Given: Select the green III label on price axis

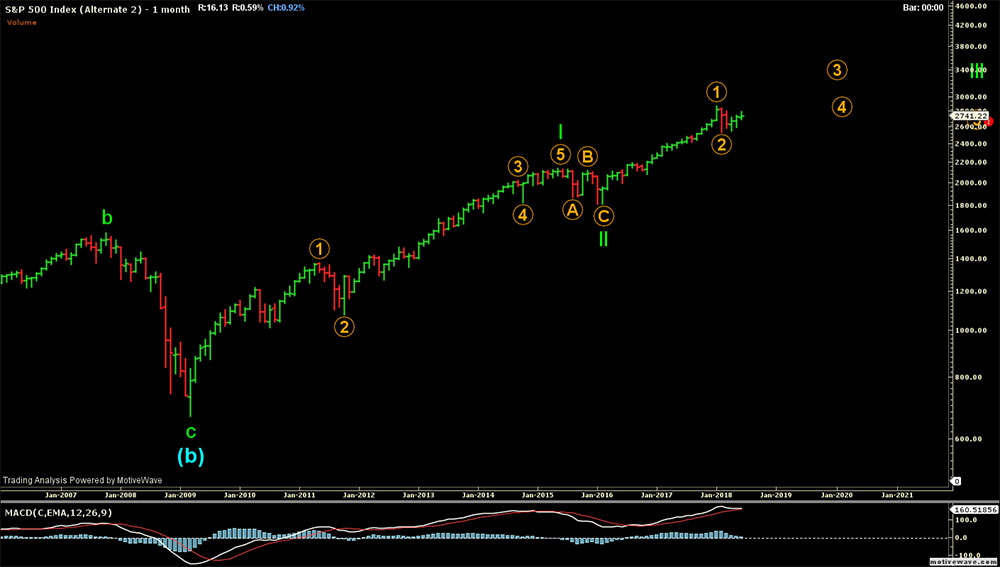Looking at the screenshot, I should point(977,70).
